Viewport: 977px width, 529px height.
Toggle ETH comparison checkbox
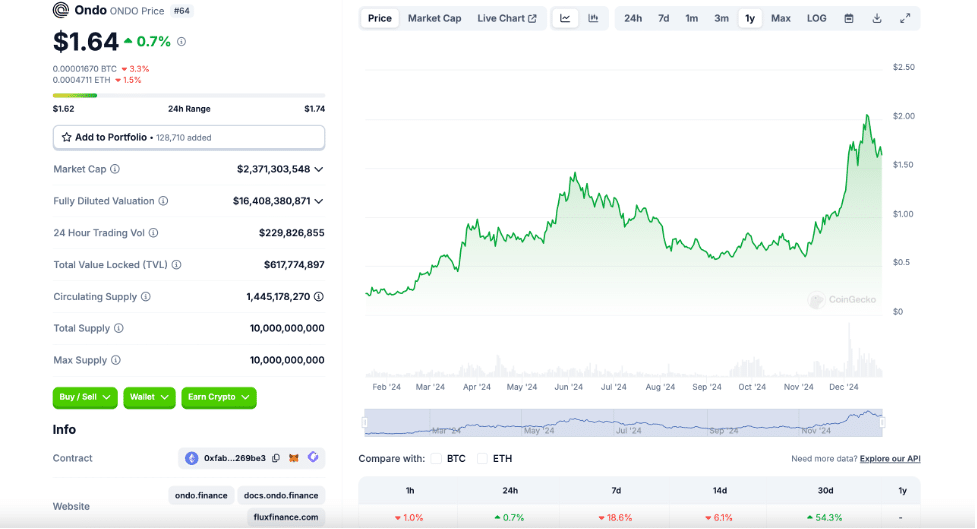point(482,459)
